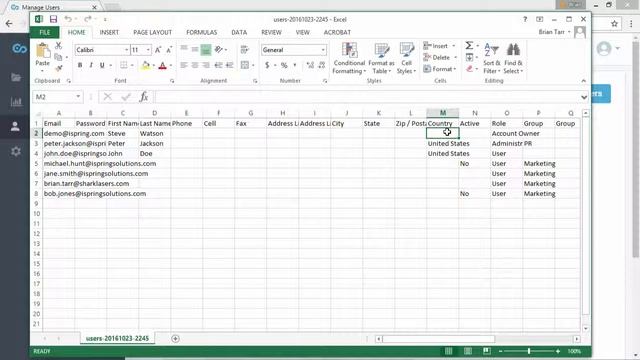
Task: Click the Fill Color paint bucket
Action: pos(145,65)
